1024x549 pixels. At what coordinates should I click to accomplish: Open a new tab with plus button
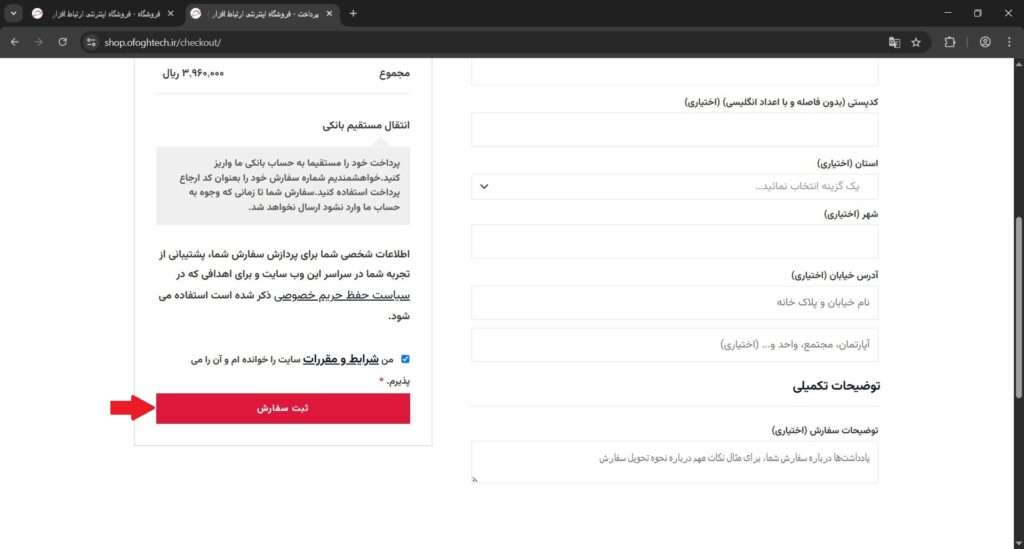click(353, 13)
